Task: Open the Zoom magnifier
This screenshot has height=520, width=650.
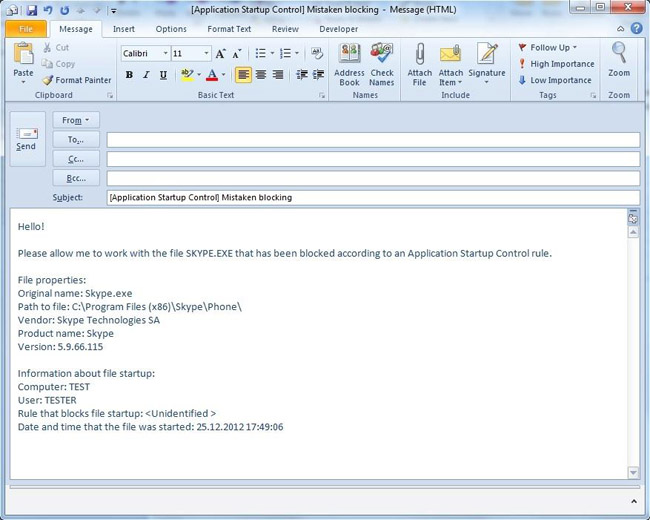Action: point(619,54)
